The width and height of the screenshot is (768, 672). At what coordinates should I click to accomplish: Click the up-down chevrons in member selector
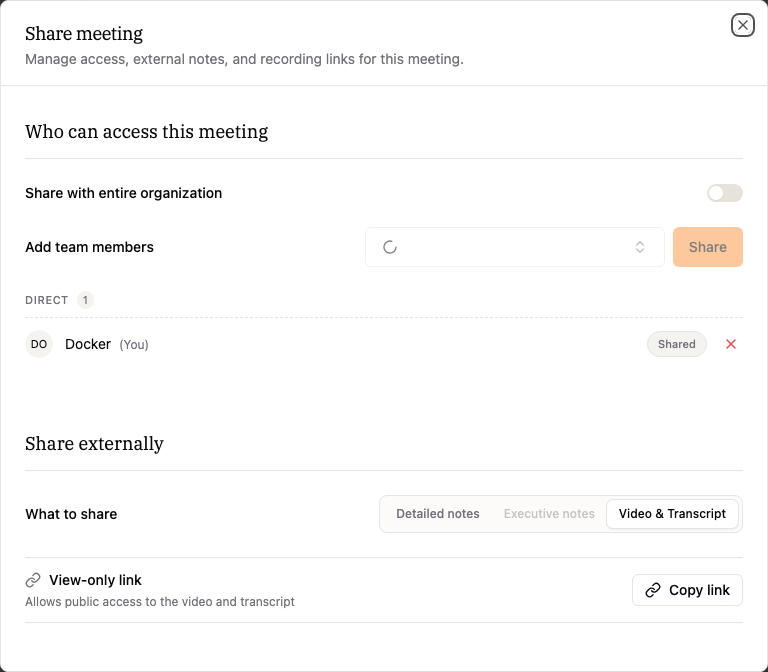coord(640,247)
